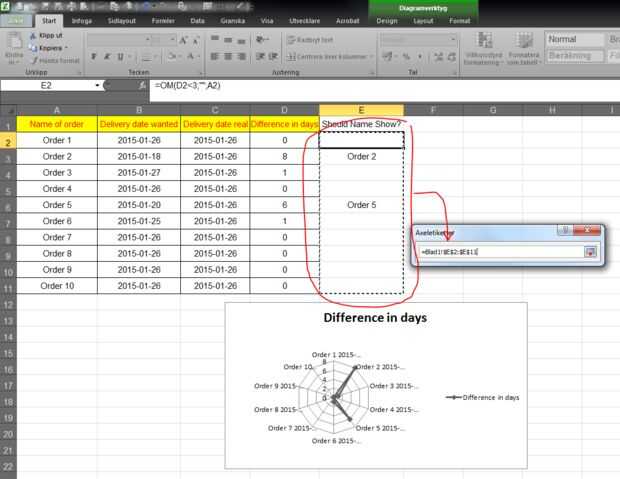Click the insert function fx icon
This screenshot has height=479, width=620.
(142, 85)
